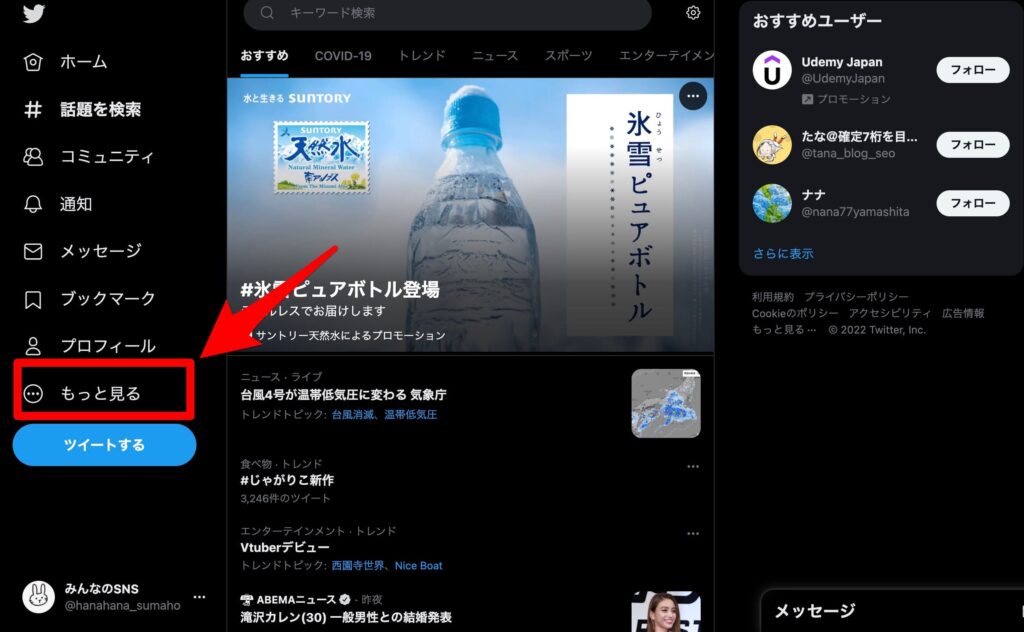Select the おすすめ tab
1024x632 pixels.
[x=264, y=55]
